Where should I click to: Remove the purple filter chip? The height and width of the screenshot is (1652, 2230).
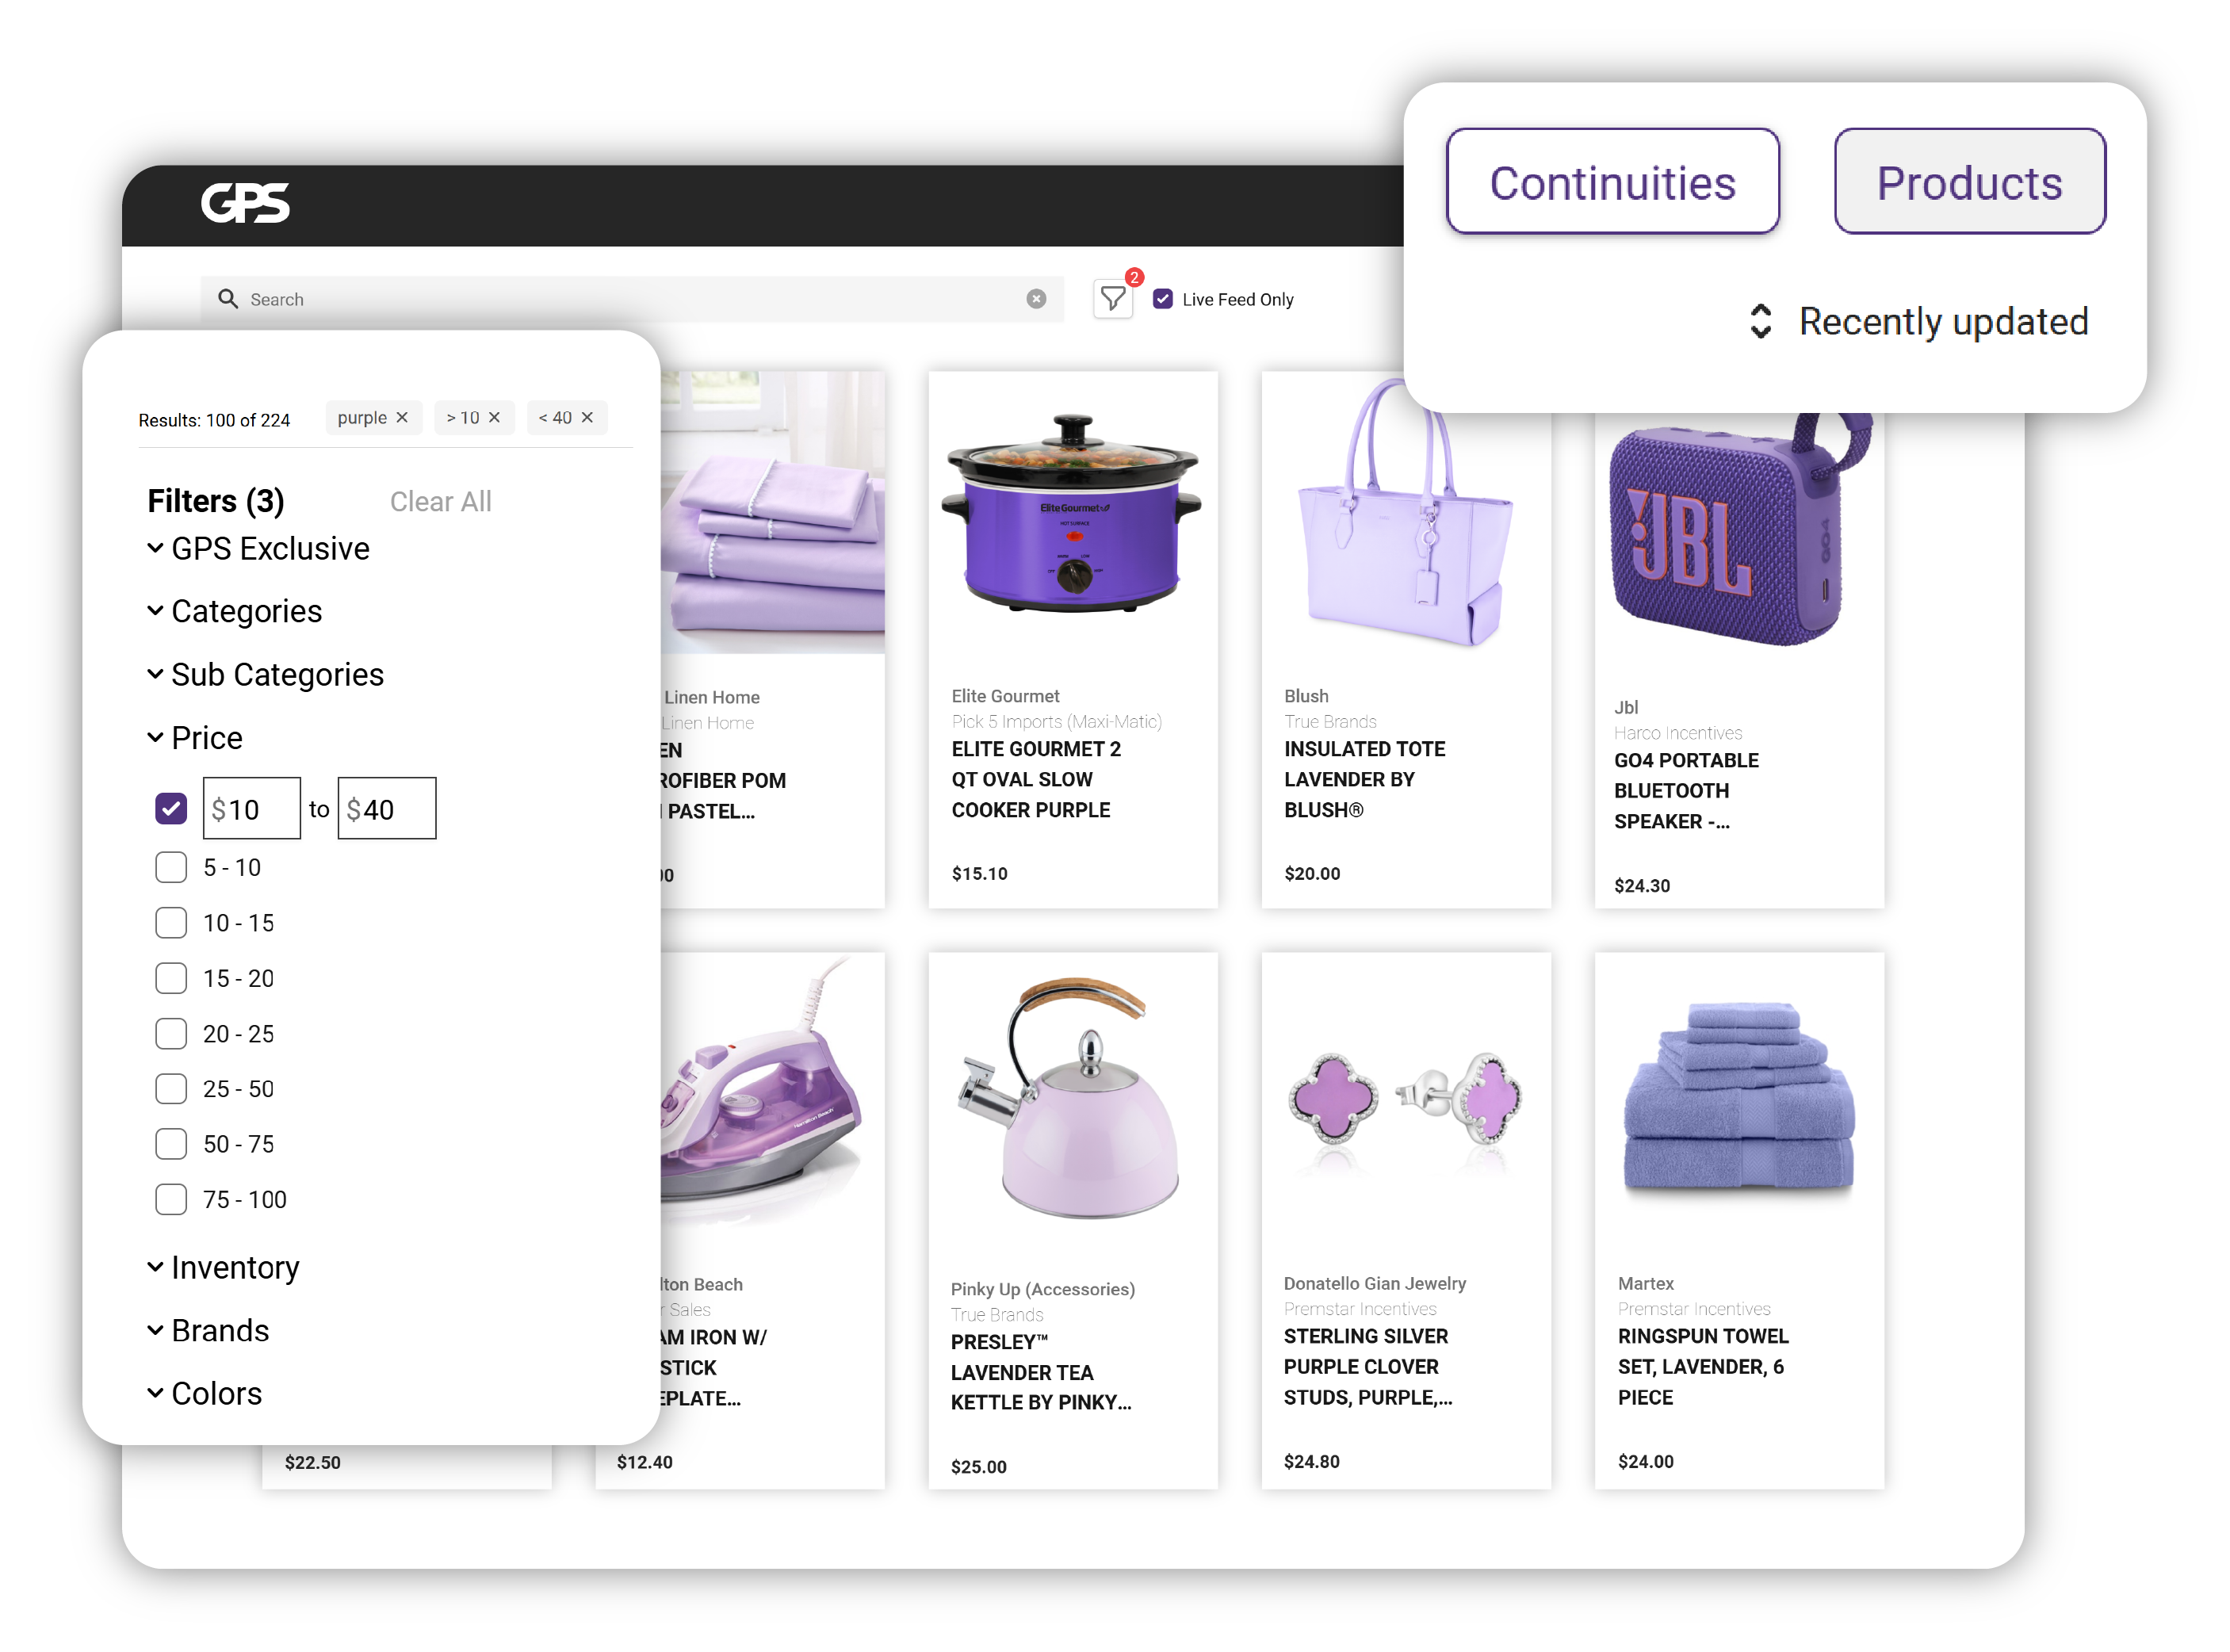402,418
